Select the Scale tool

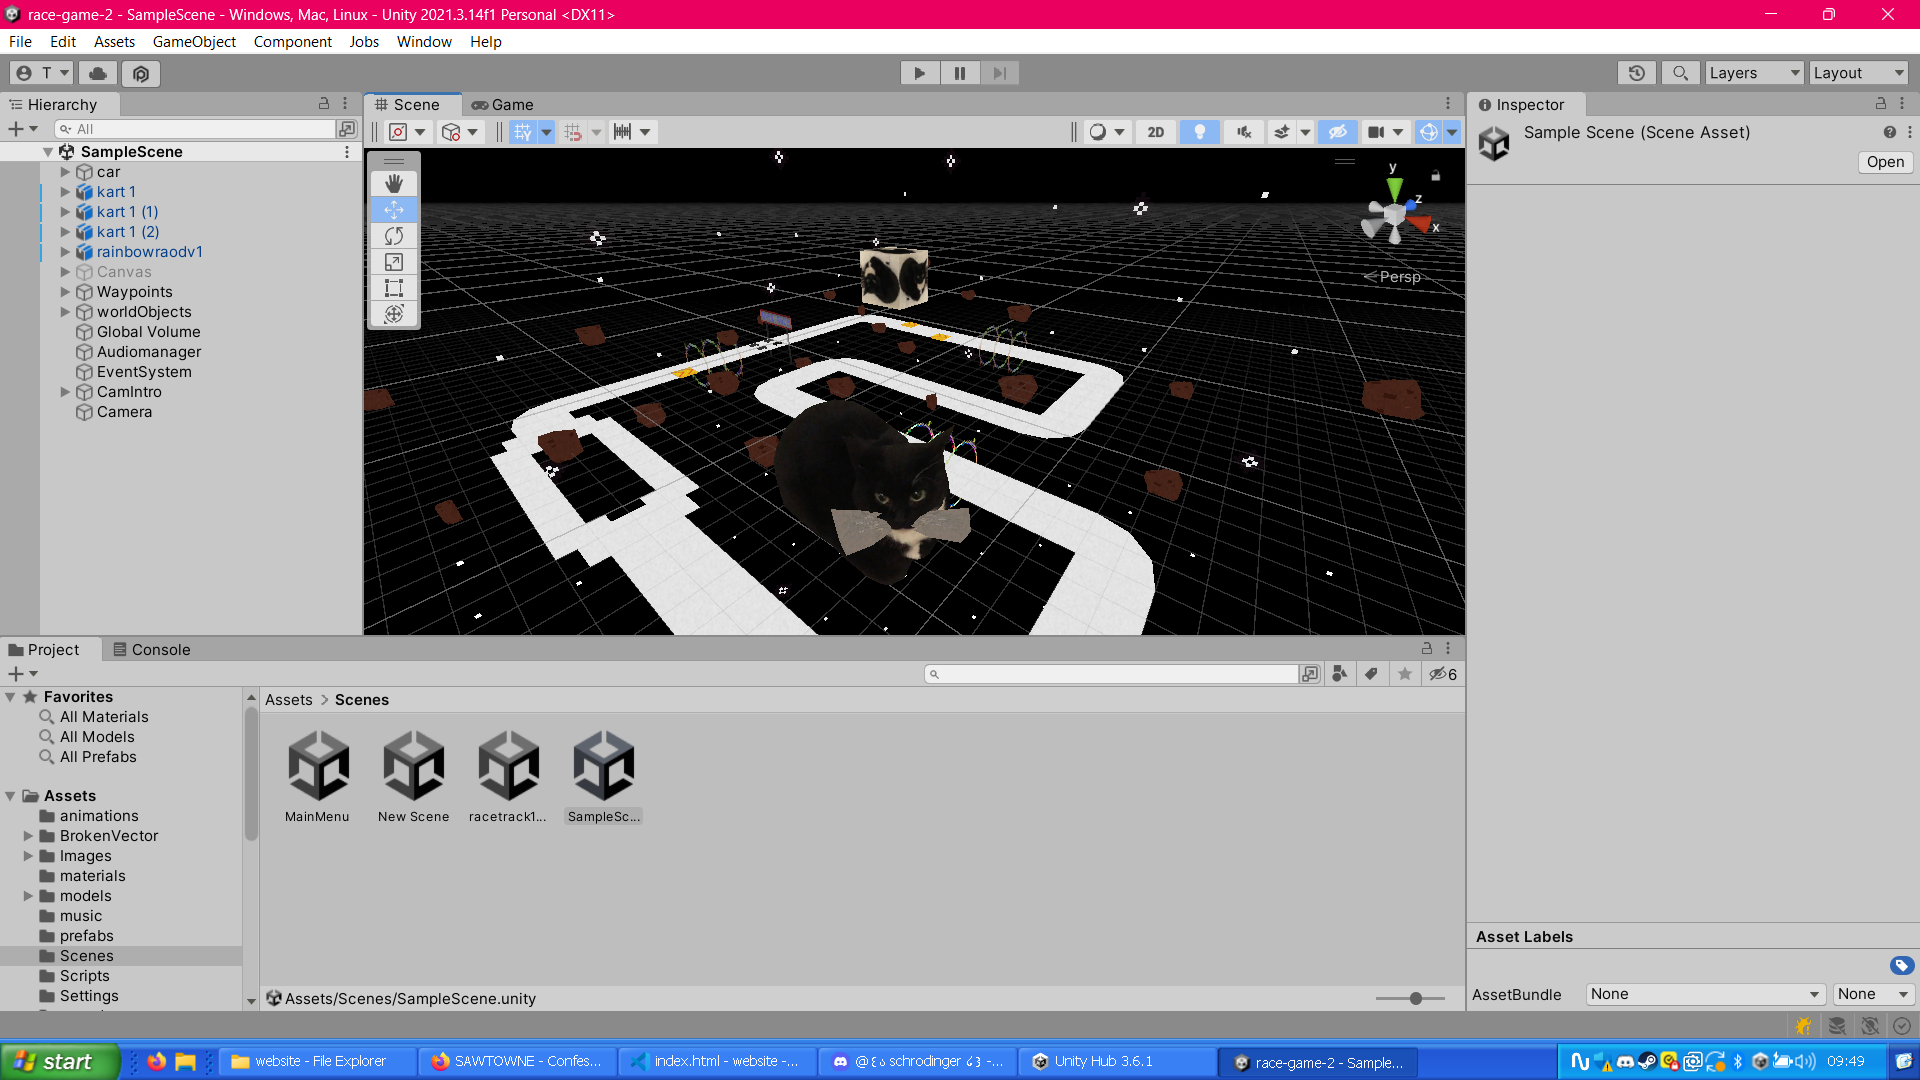tap(394, 262)
